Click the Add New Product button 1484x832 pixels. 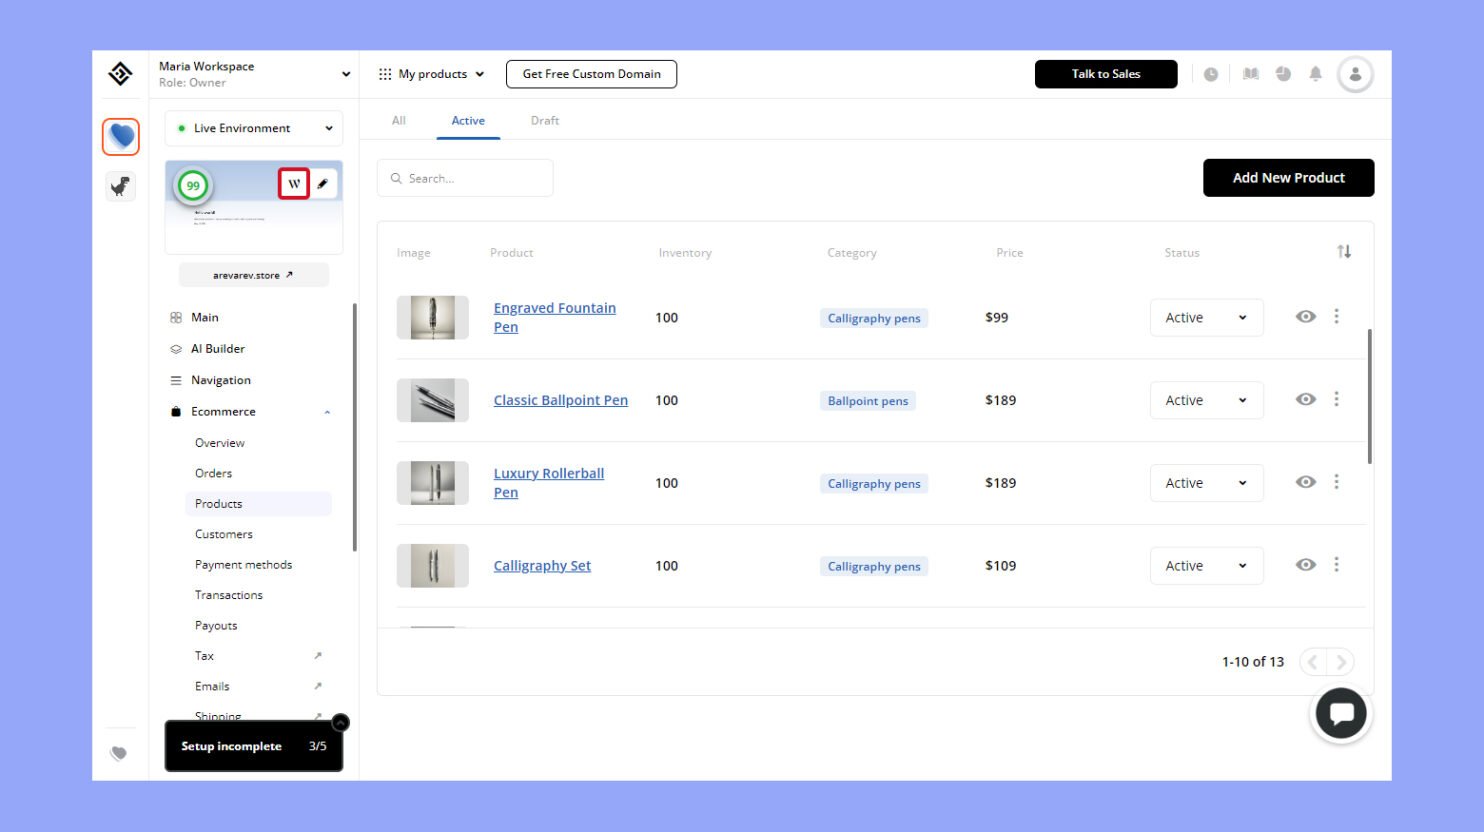pyautogui.click(x=1288, y=177)
